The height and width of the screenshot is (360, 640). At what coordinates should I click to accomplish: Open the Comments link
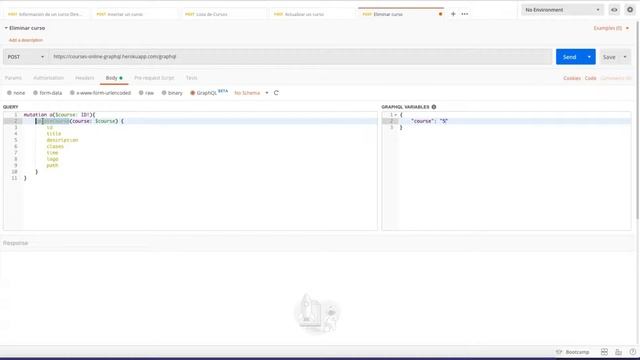click(616, 78)
